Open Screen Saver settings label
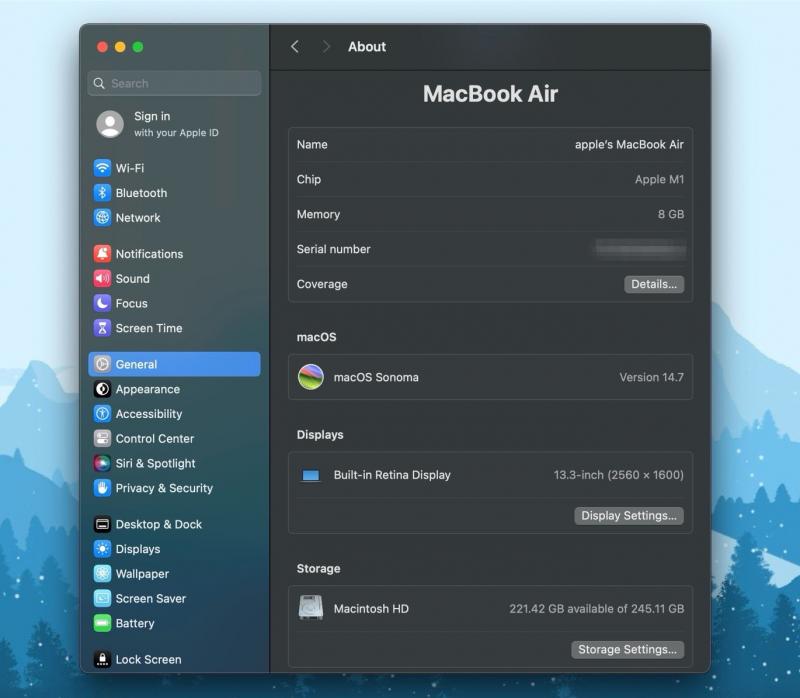The height and width of the screenshot is (698, 800). [151, 599]
